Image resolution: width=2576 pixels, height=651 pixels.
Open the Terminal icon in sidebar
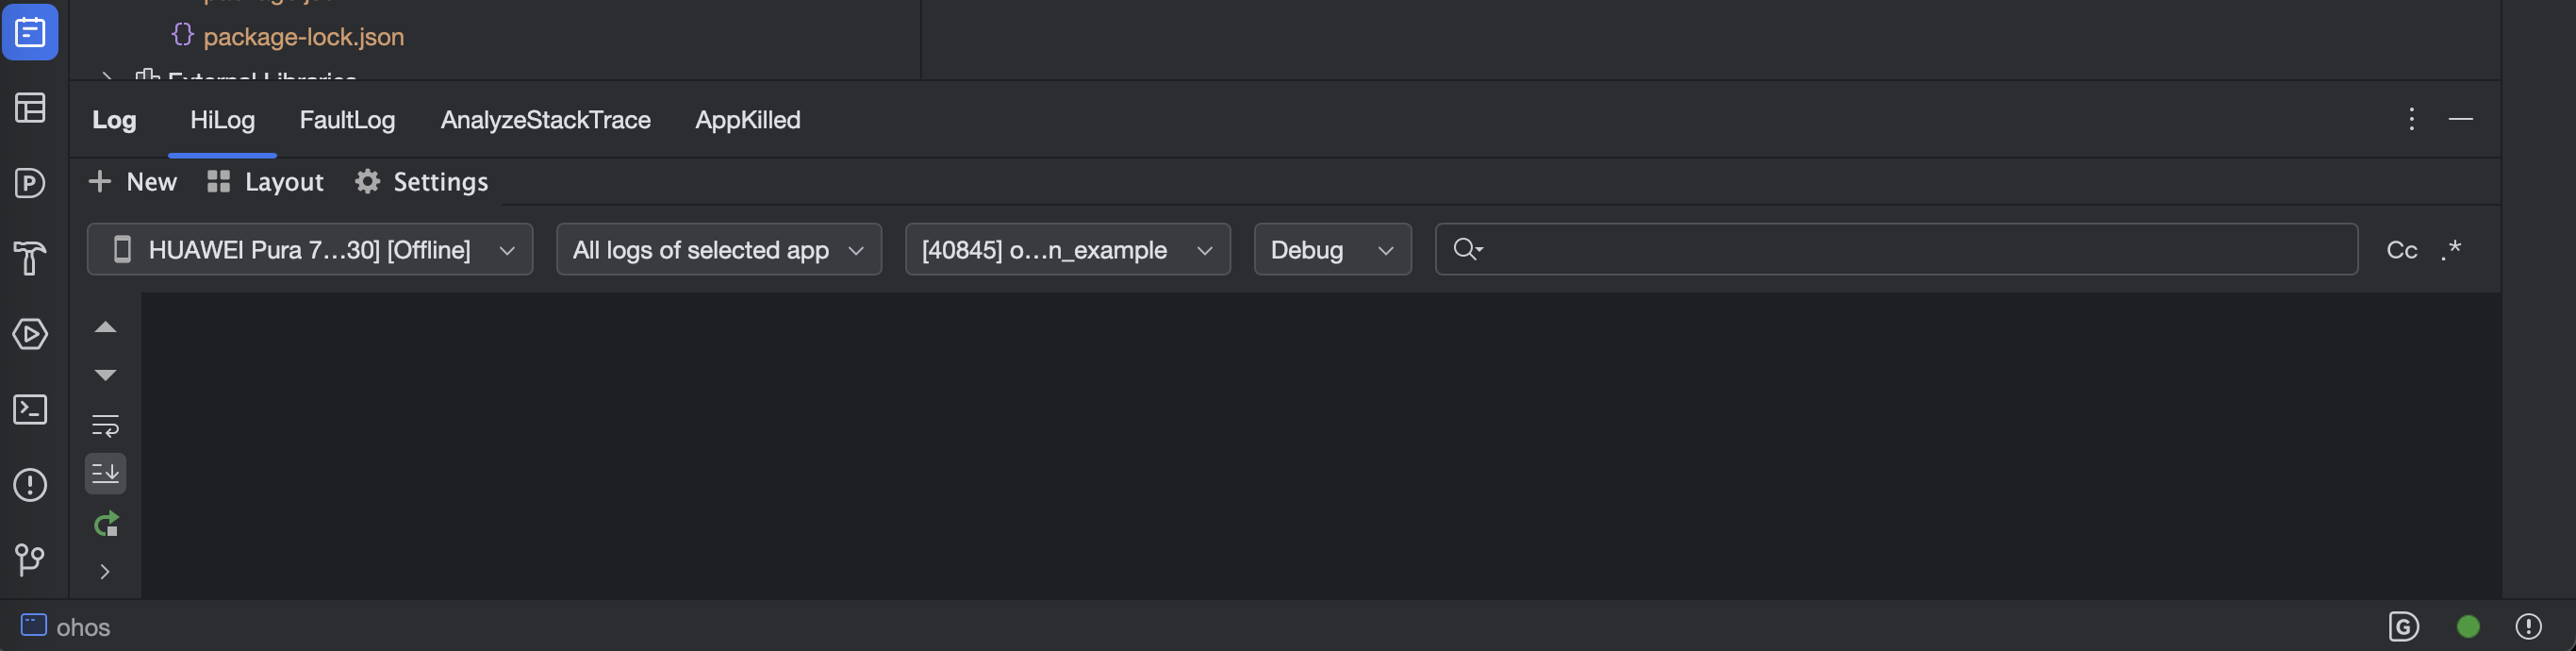30,409
